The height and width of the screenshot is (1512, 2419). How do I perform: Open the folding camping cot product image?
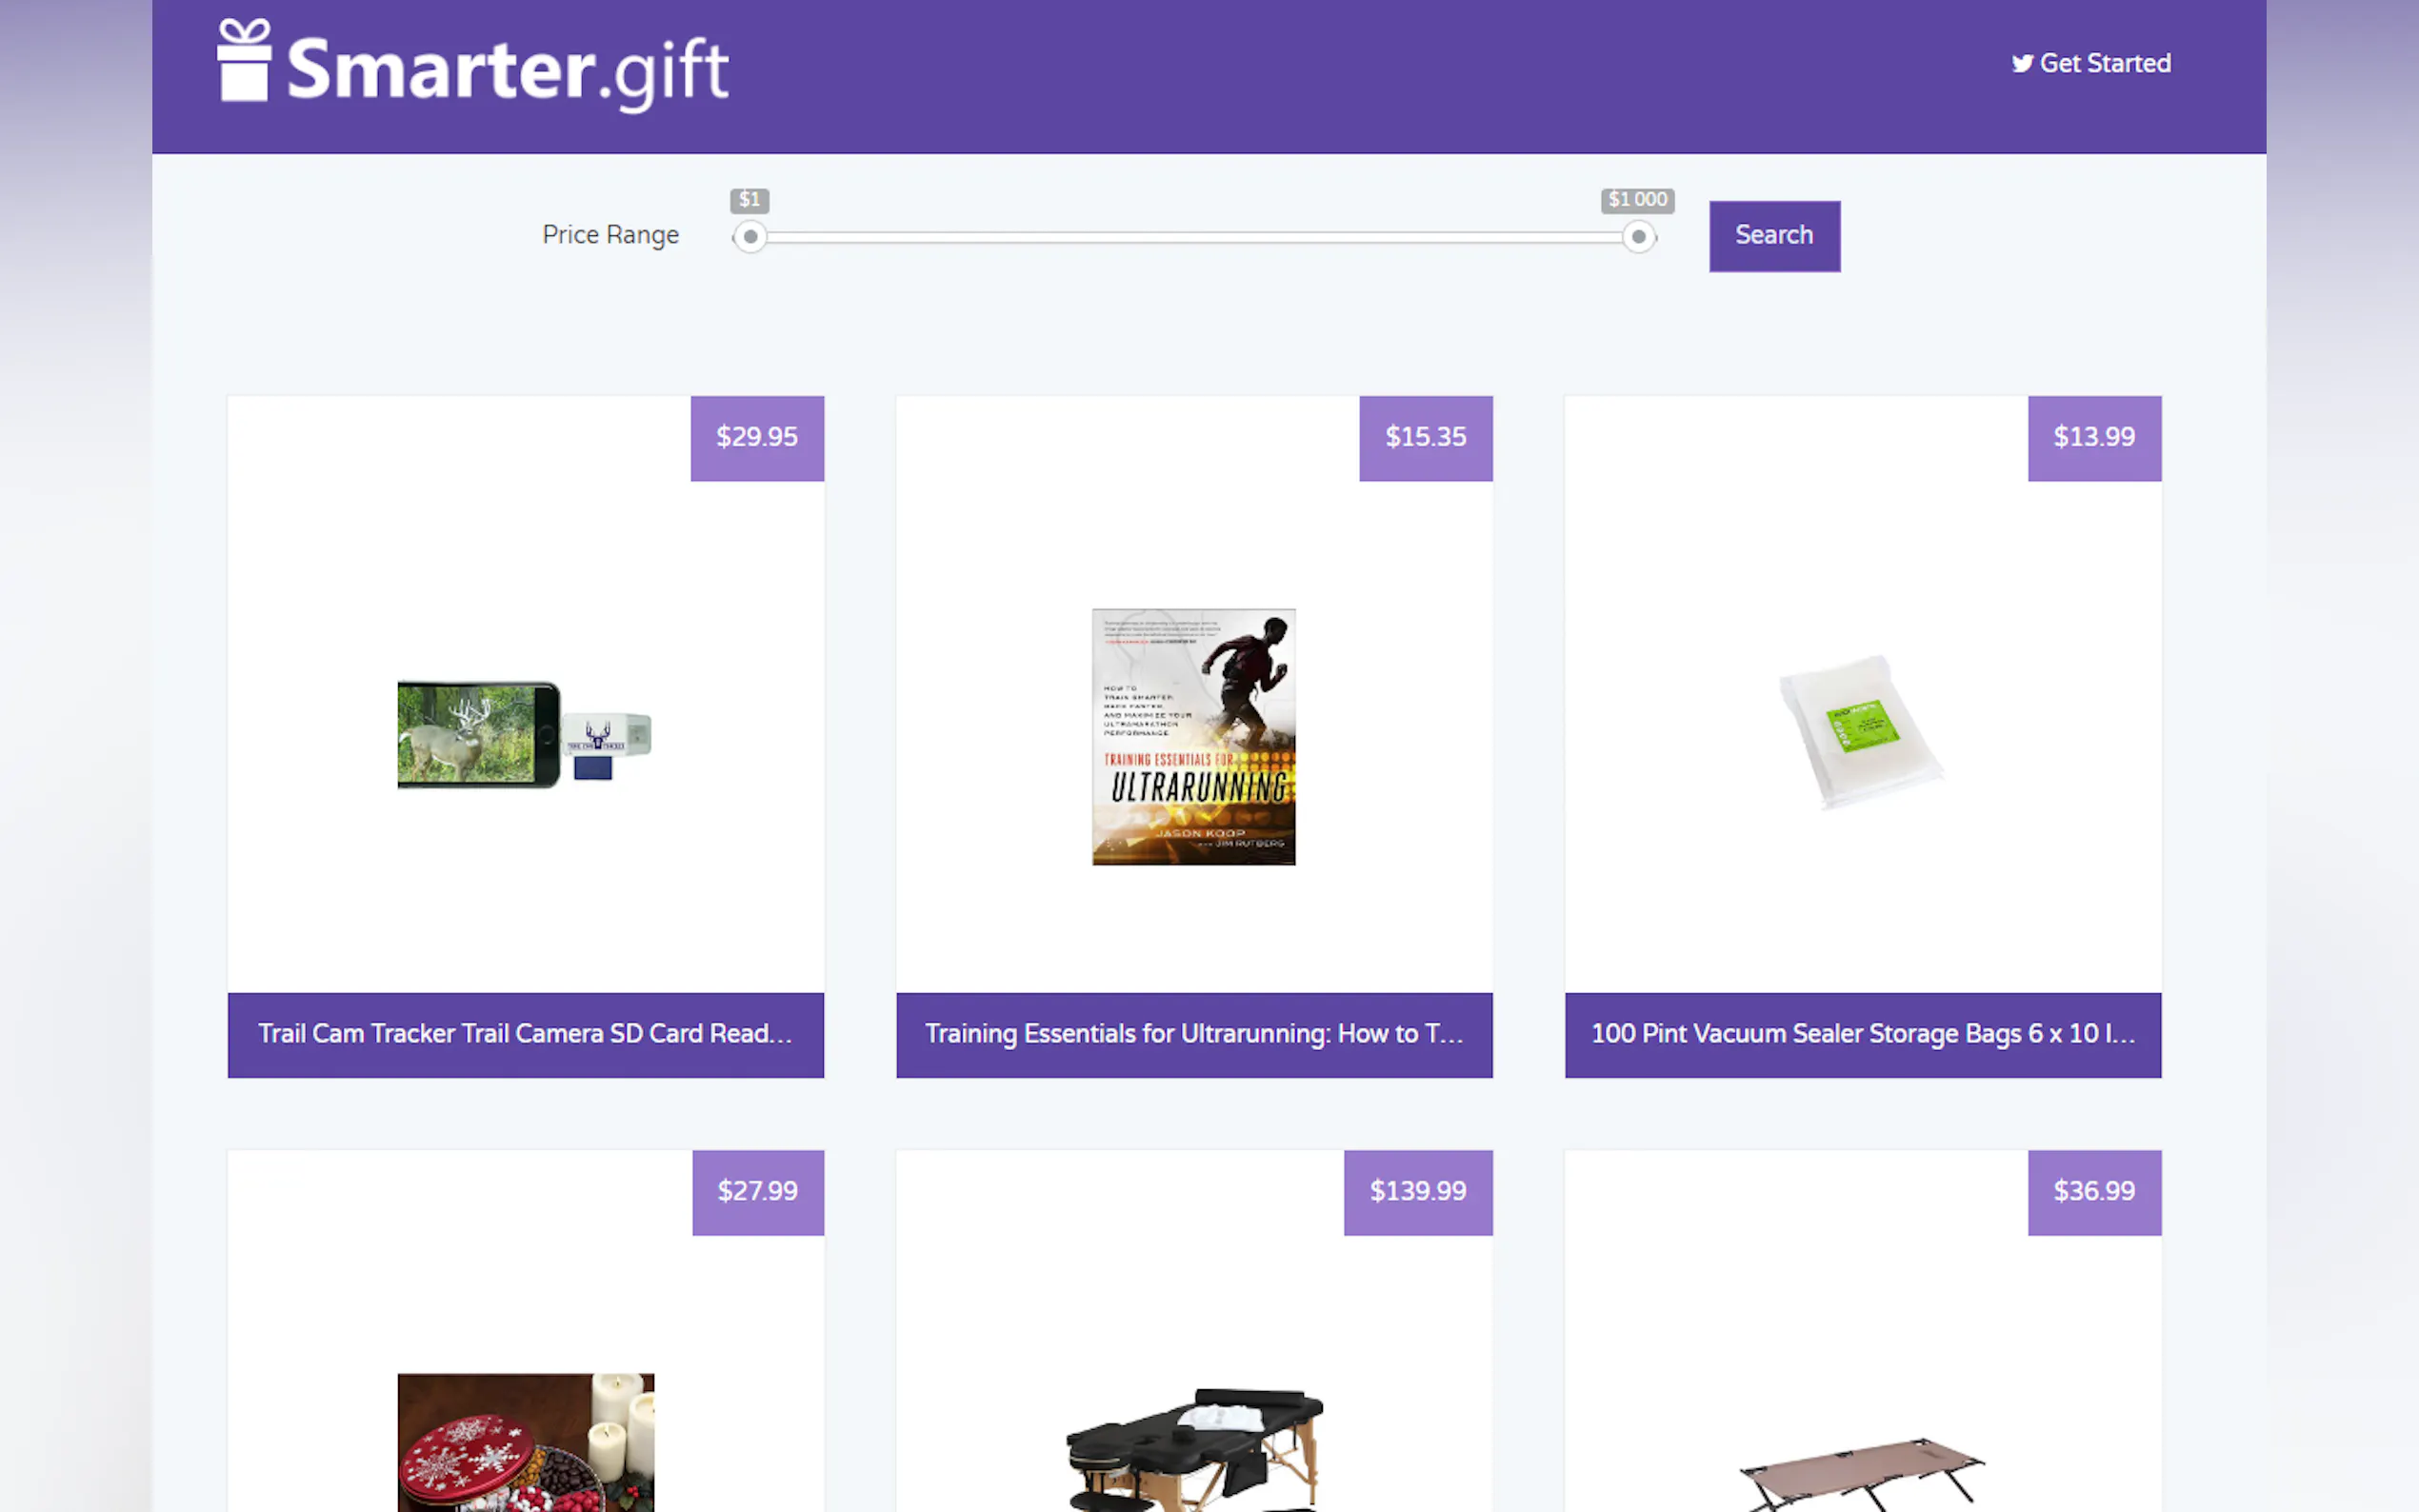click(1862, 1474)
